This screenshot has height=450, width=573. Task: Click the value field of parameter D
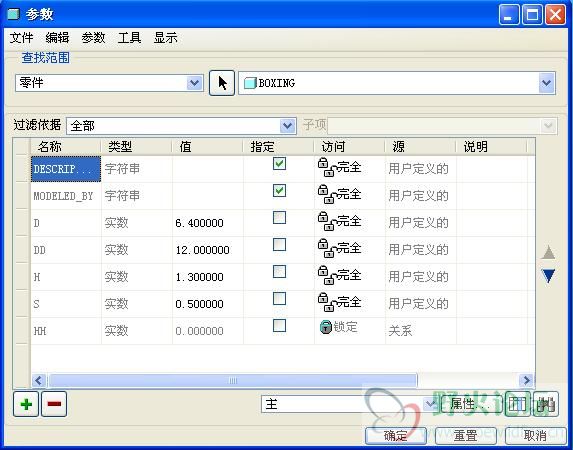[208, 223]
